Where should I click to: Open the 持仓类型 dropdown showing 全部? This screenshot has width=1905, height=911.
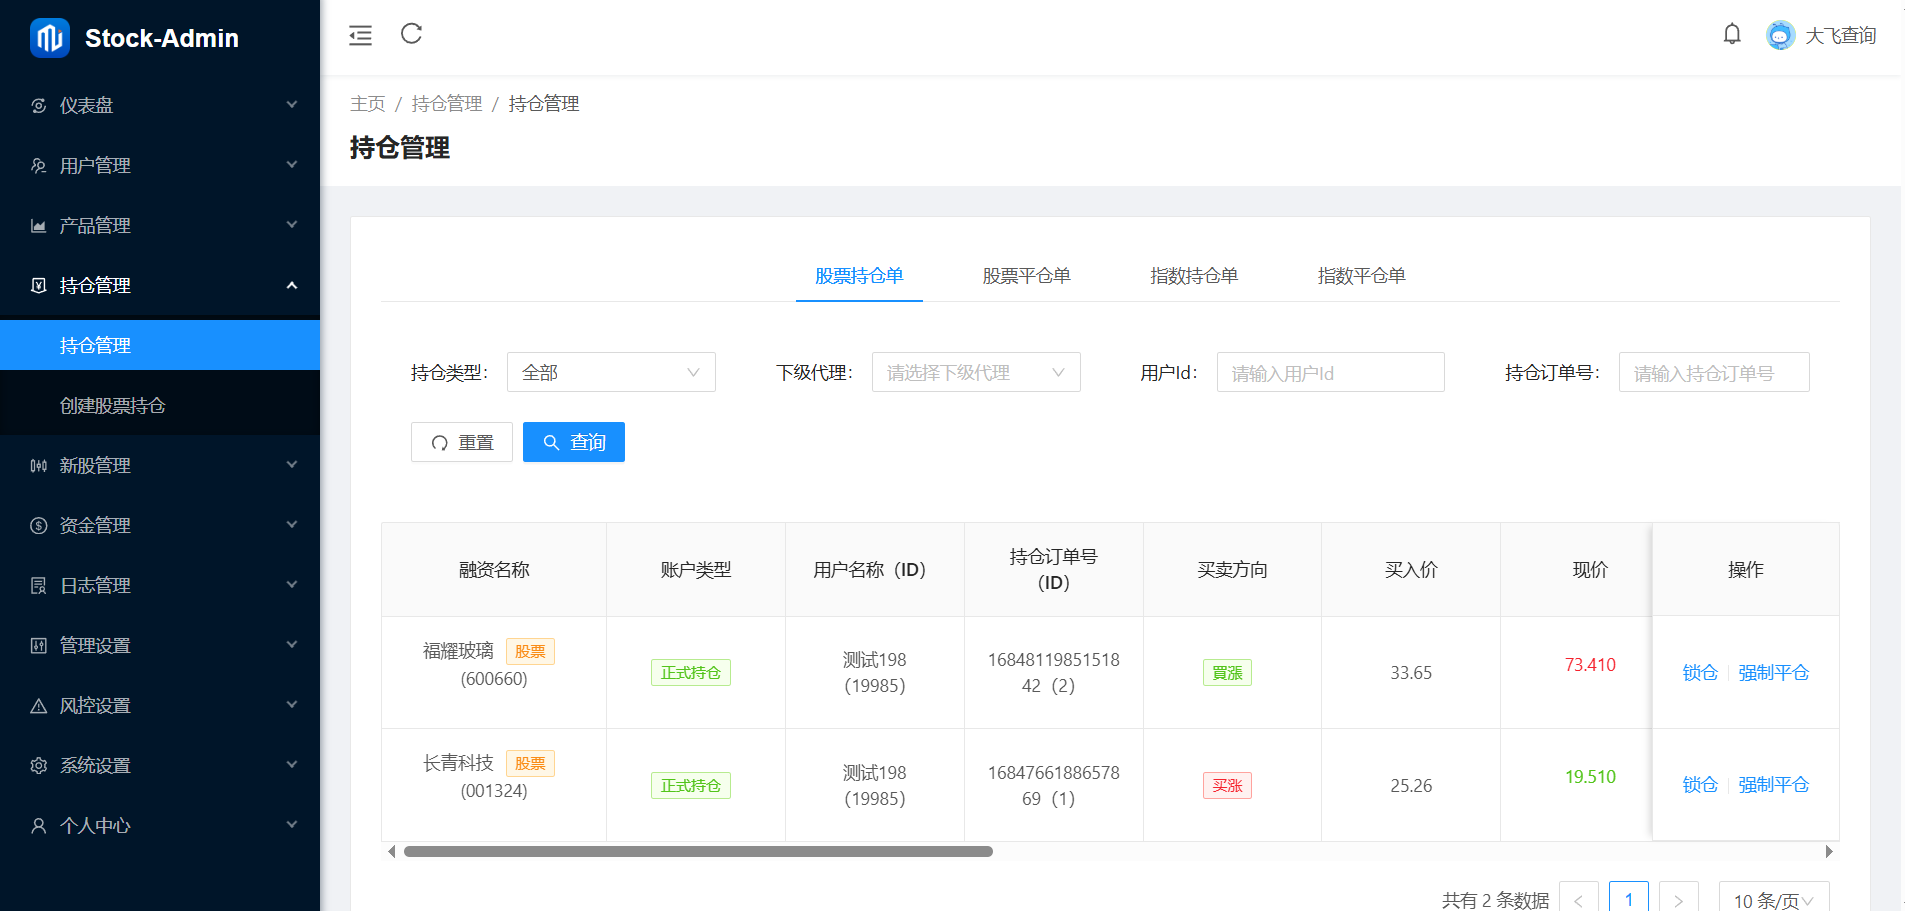click(x=610, y=373)
